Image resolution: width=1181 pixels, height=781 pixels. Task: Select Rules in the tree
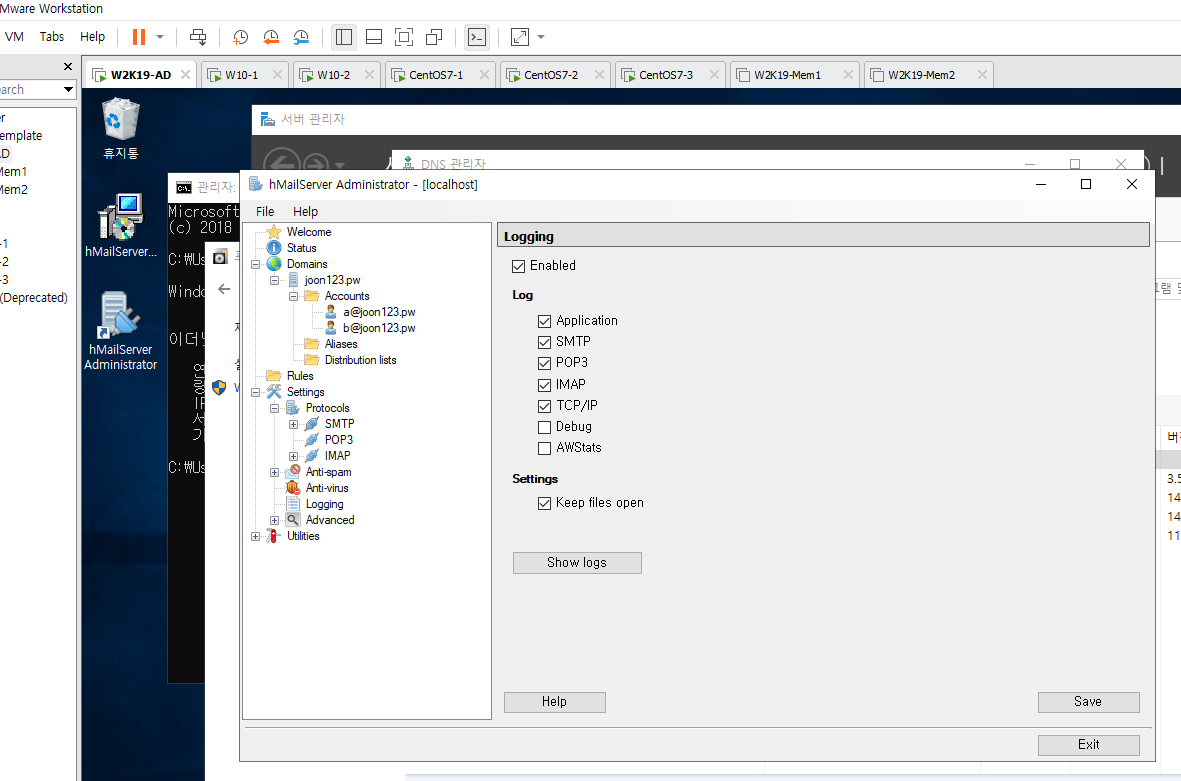coord(300,376)
